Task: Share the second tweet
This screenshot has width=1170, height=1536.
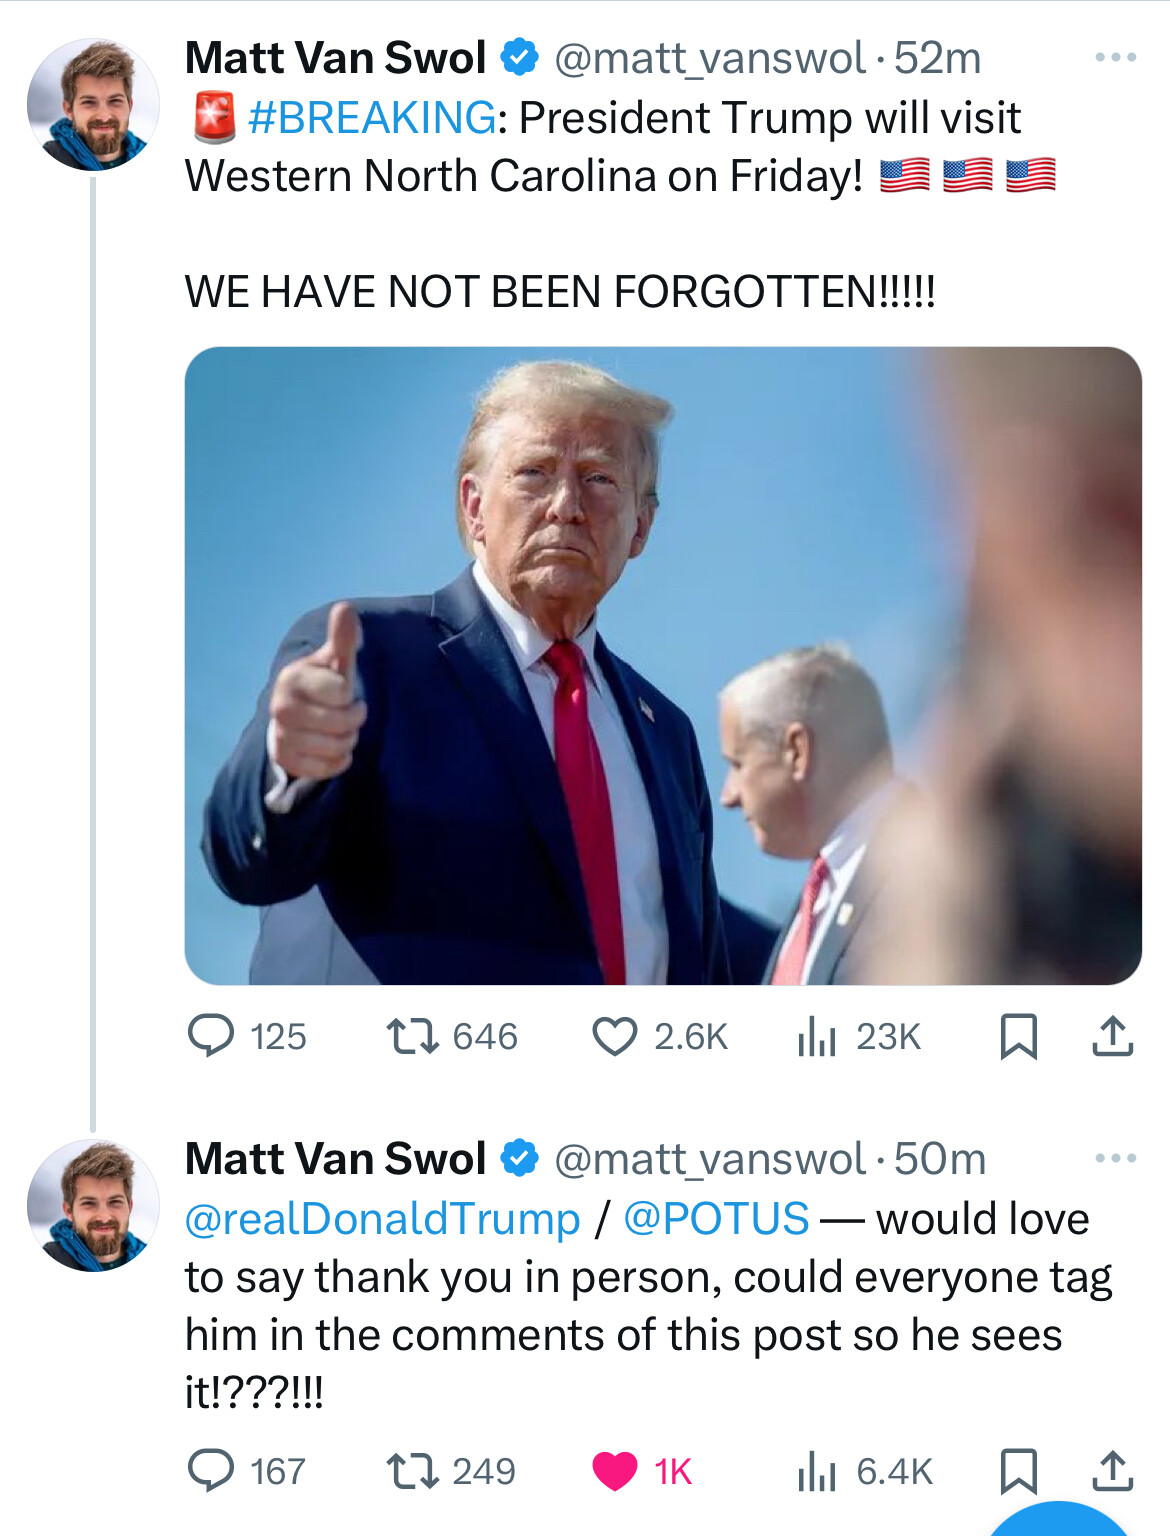Action: click(1112, 1471)
